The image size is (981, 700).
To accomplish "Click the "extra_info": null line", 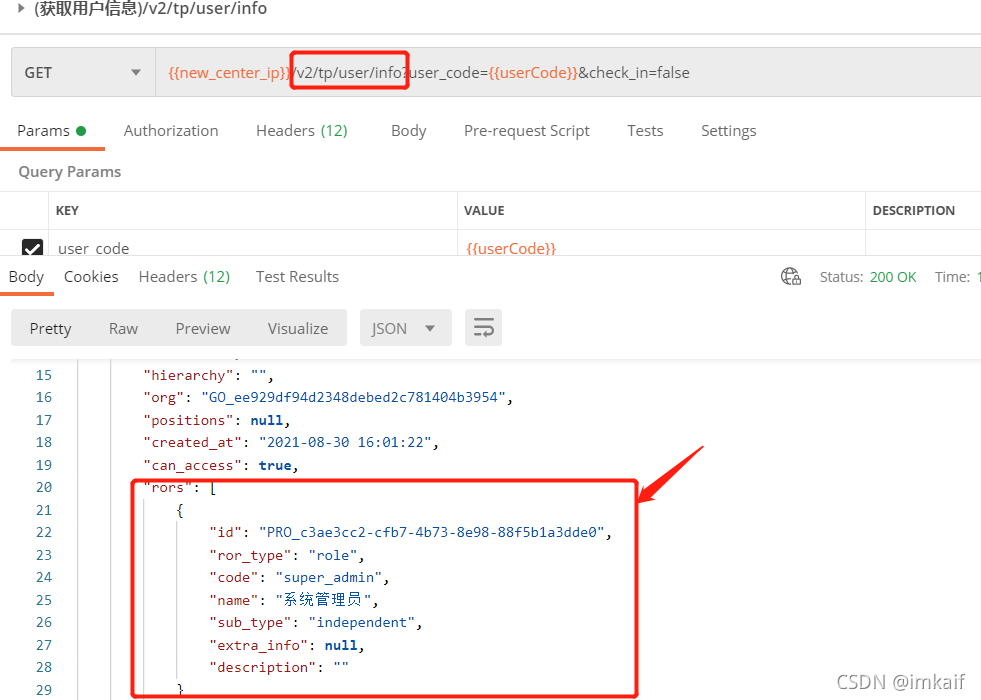I will pyautogui.click(x=287, y=645).
